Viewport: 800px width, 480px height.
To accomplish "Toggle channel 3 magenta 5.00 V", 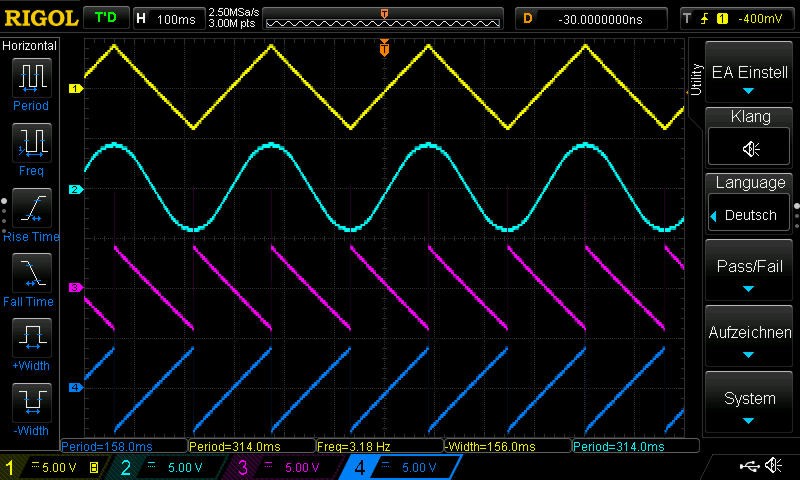I will point(286,467).
